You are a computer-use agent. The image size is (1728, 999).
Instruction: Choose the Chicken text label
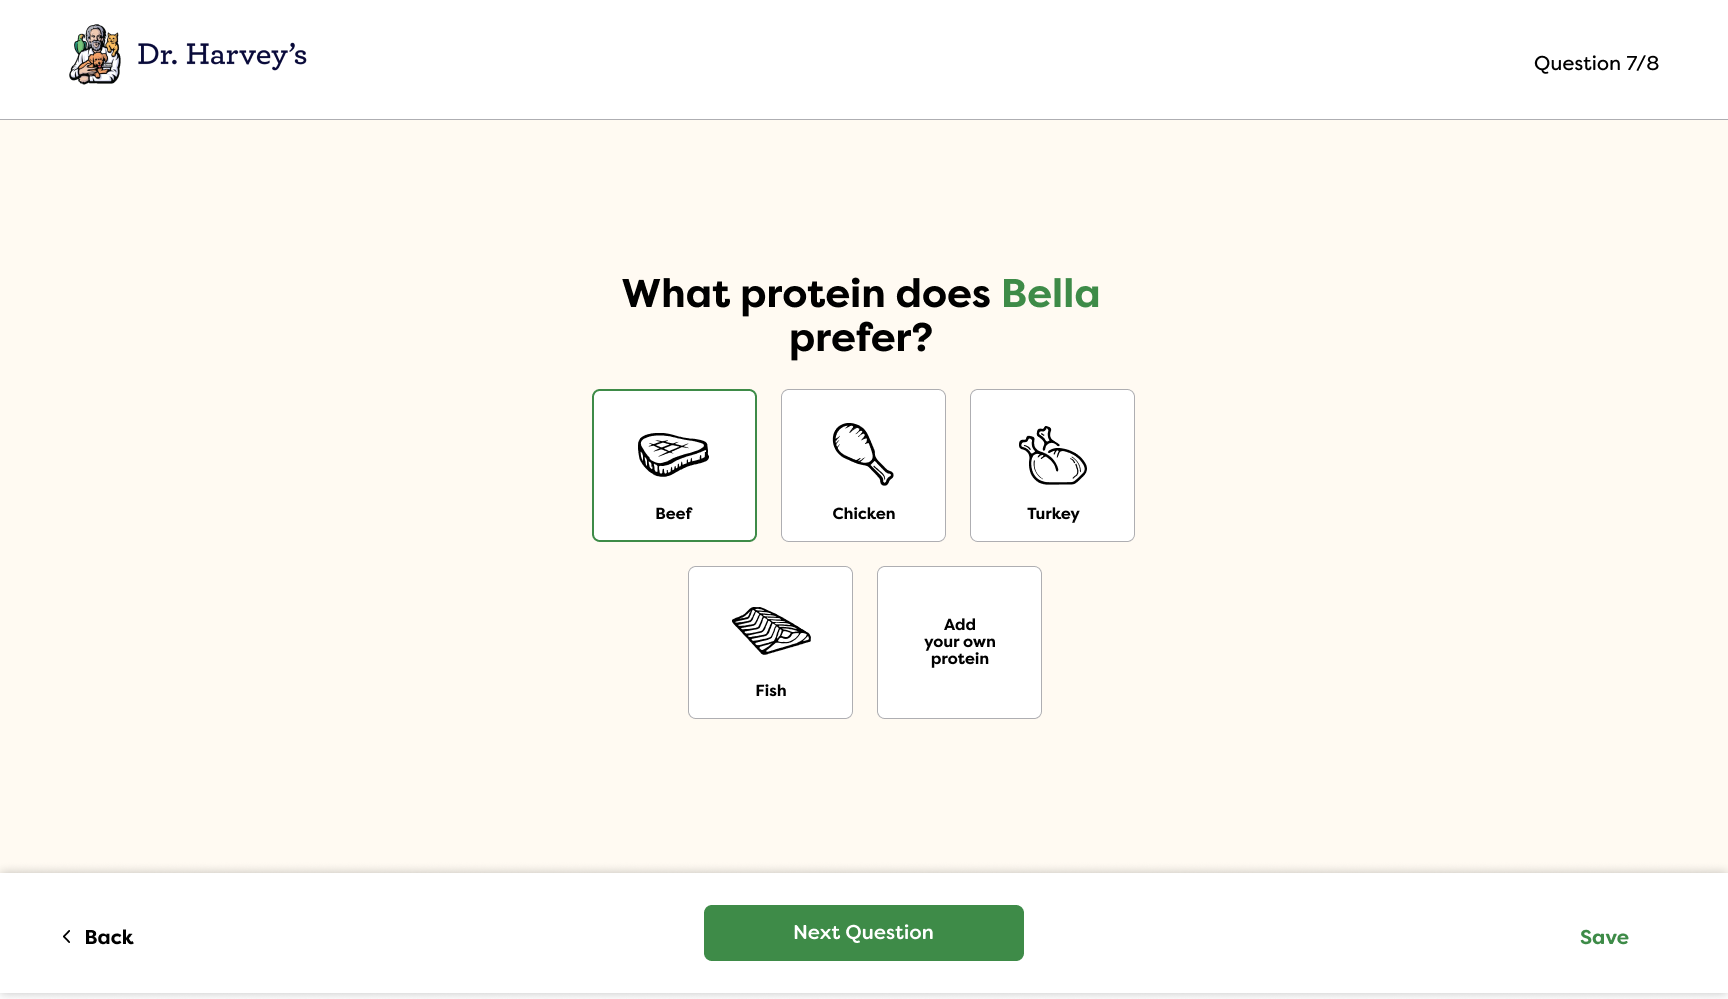(x=864, y=514)
